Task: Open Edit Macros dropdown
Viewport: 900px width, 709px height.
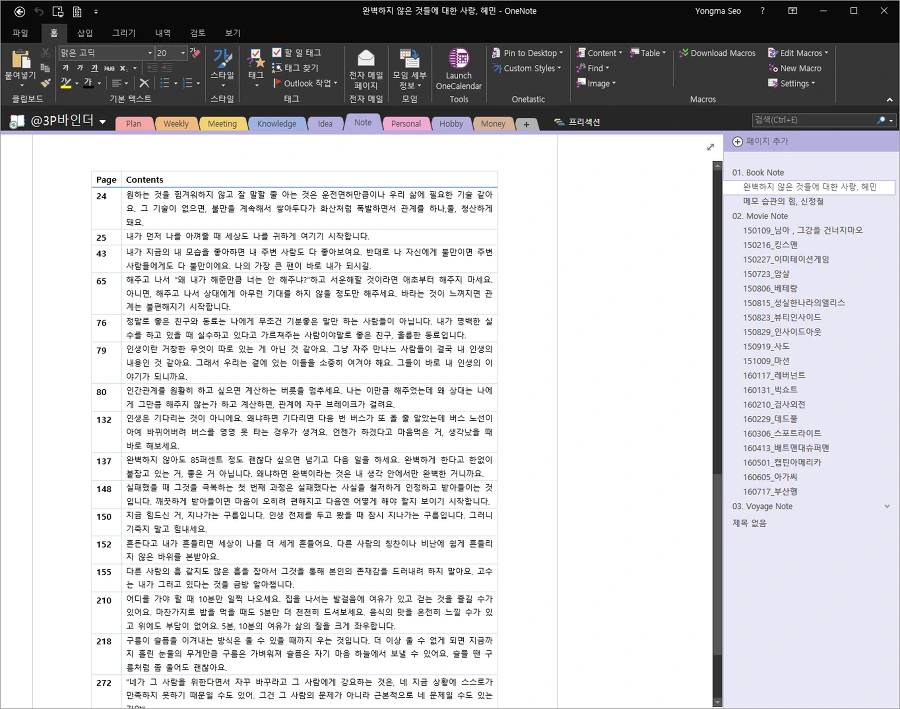Action: [x=798, y=53]
